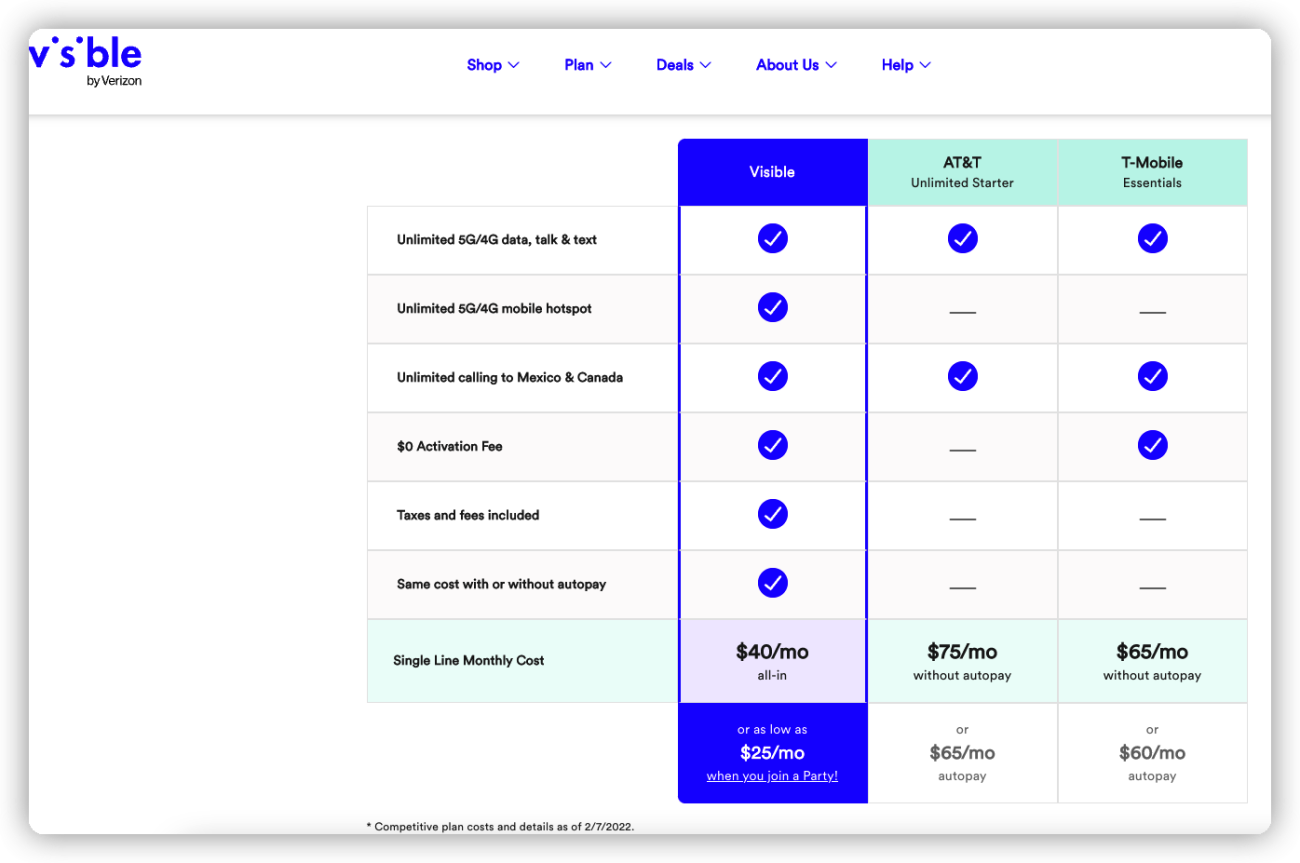Click the Visible by Verizon logo

click(x=86, y=62)
